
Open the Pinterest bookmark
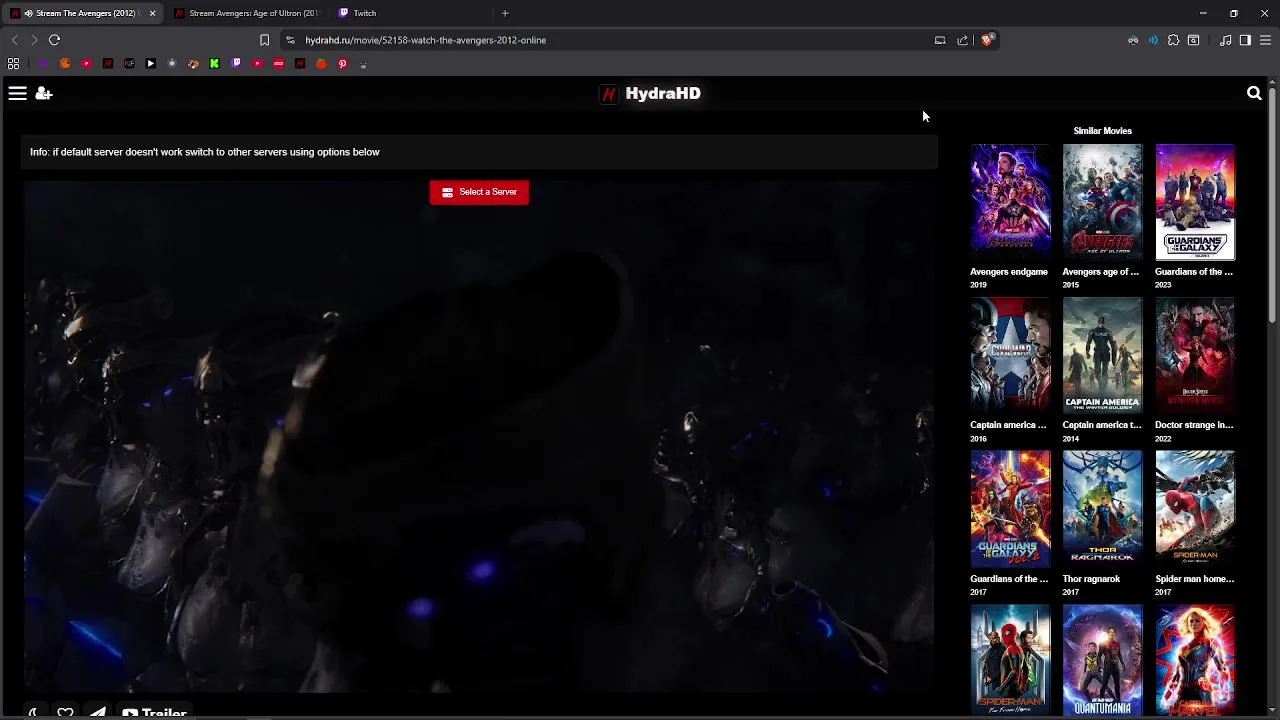point(342,63)
